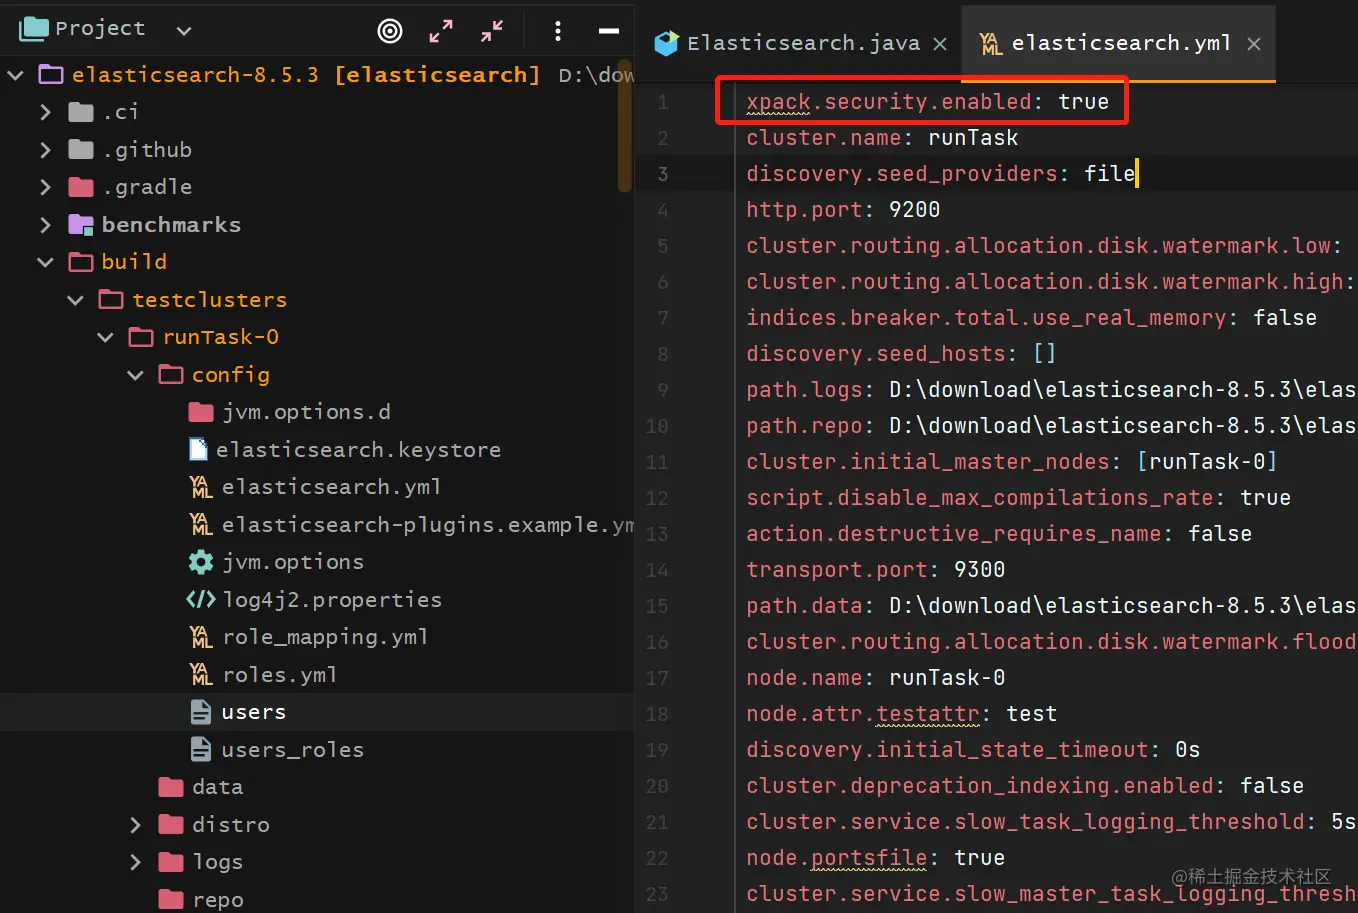
Task: Click the cluster.initial_master_nodes line
Action: 1011,462
